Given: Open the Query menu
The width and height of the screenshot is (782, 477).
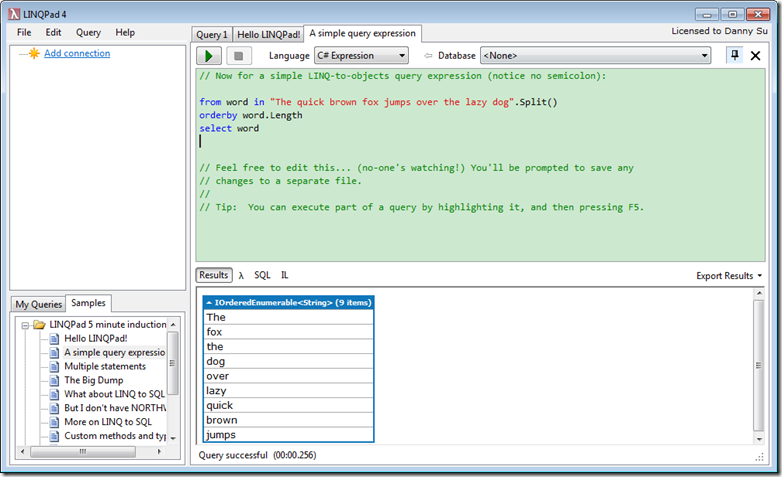Looking at the screenshot, I should point(88,32).
